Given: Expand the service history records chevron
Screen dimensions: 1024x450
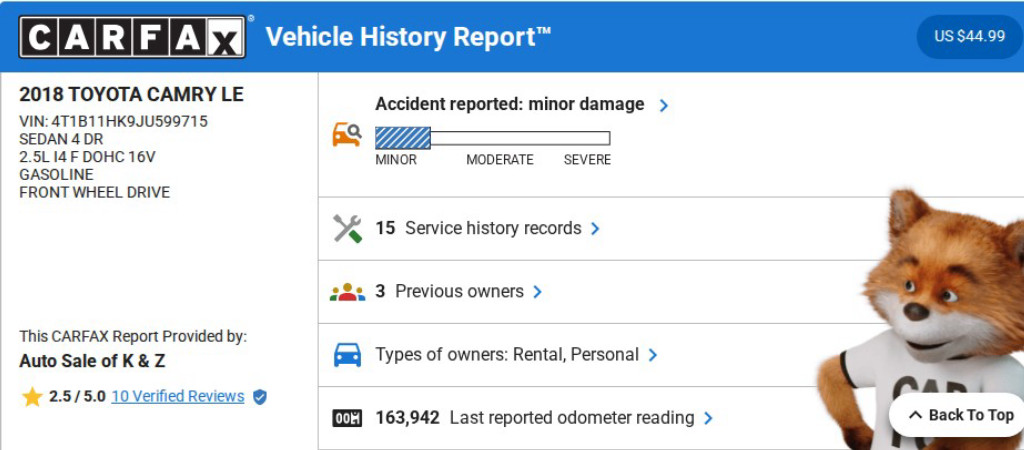Looking at the screenshot, I should (x=595, y=229).
